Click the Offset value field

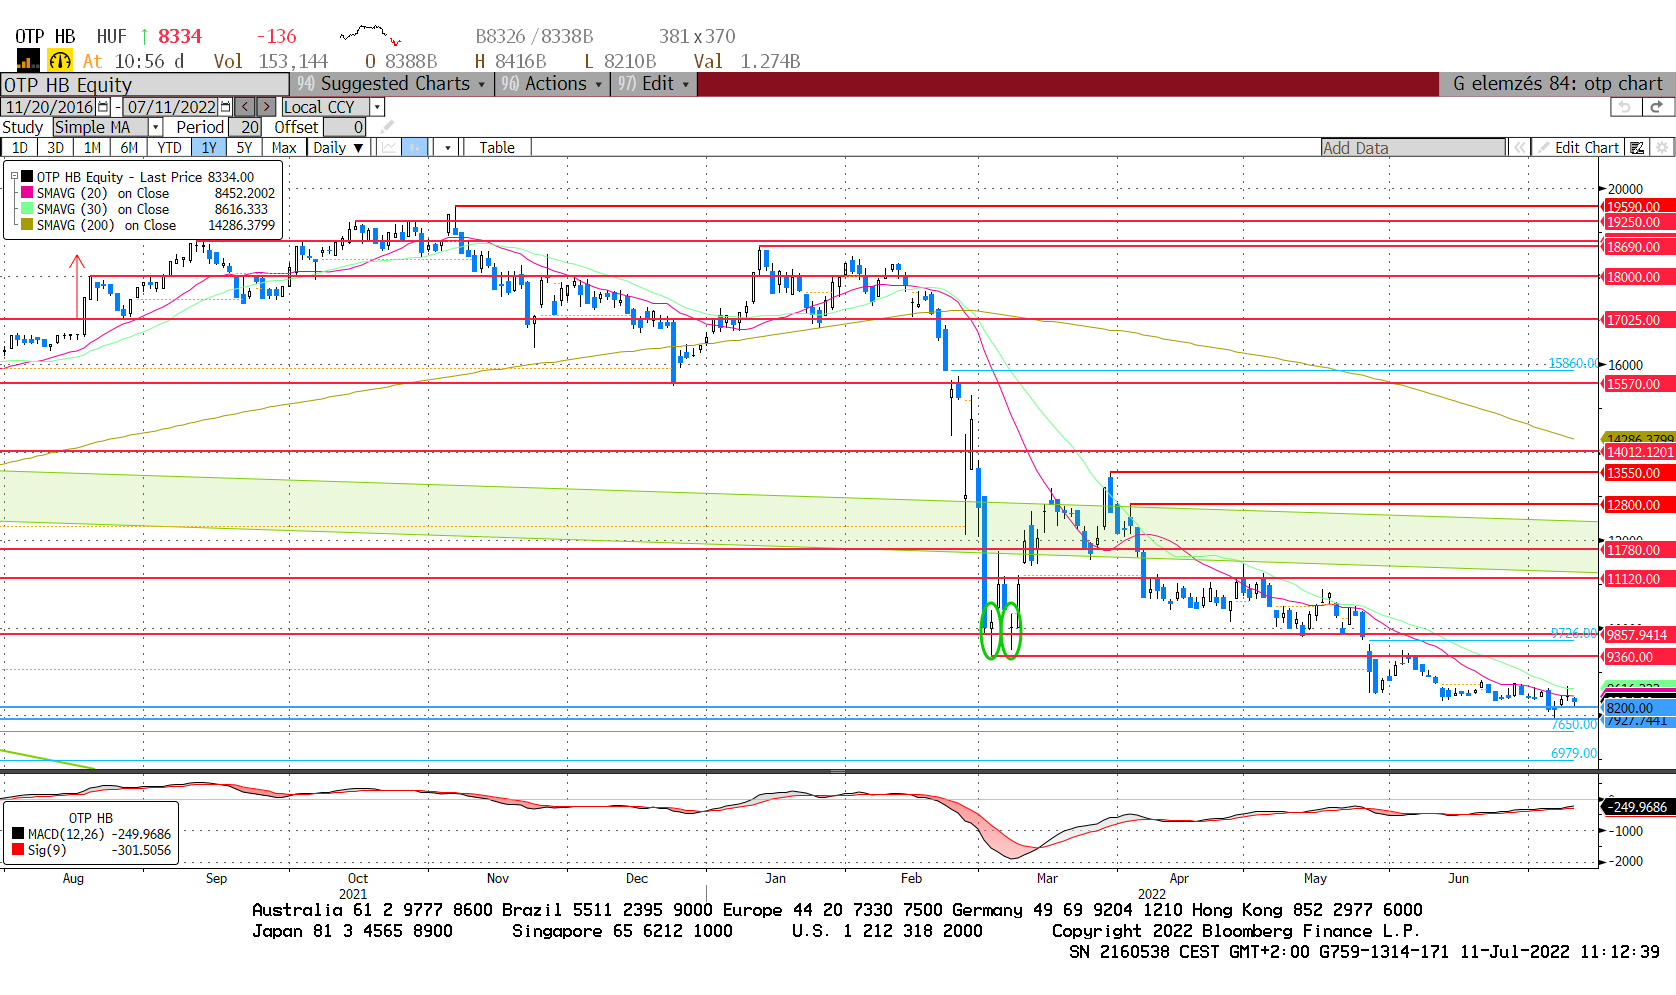(344, 127)
